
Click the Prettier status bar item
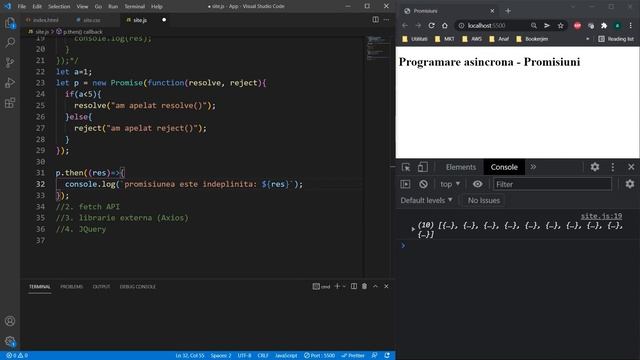point(353,356)
